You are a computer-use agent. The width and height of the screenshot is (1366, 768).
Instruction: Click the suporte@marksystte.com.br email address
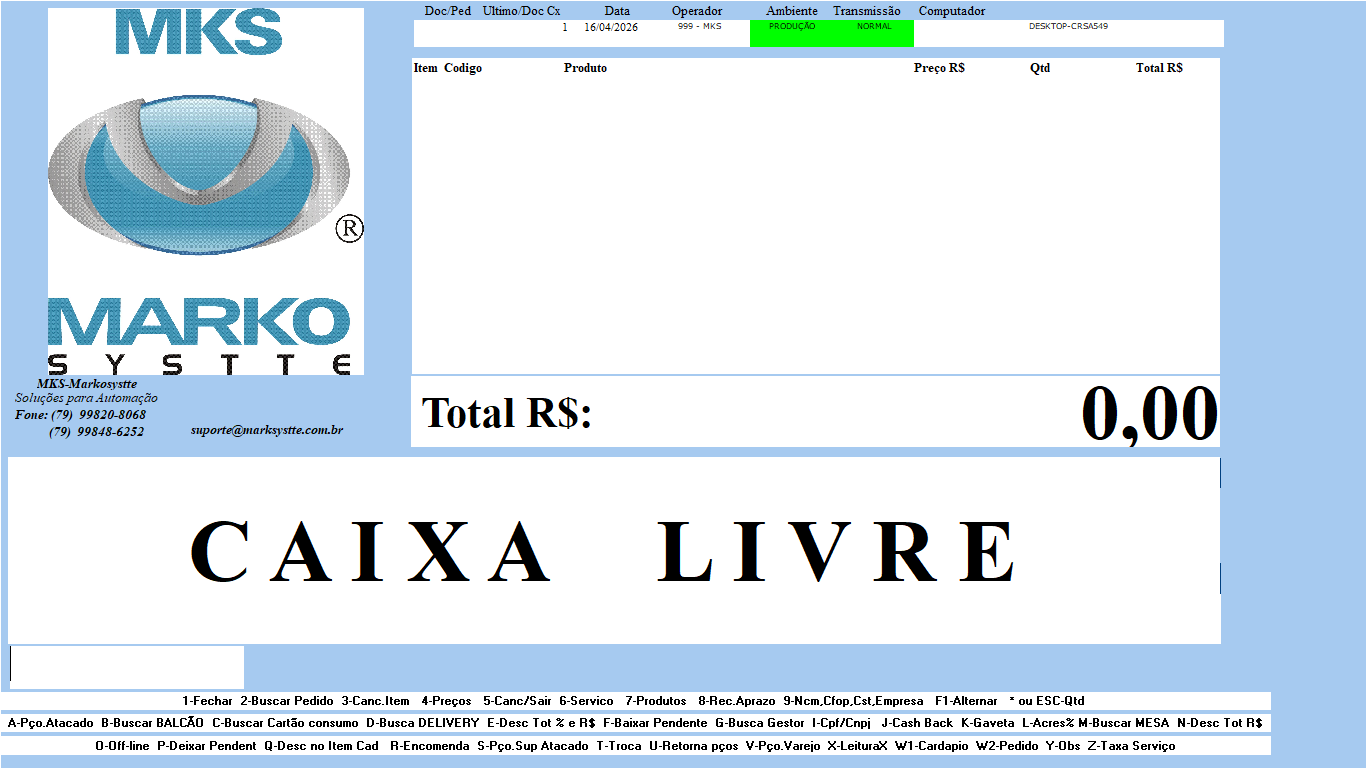point(267,430)
